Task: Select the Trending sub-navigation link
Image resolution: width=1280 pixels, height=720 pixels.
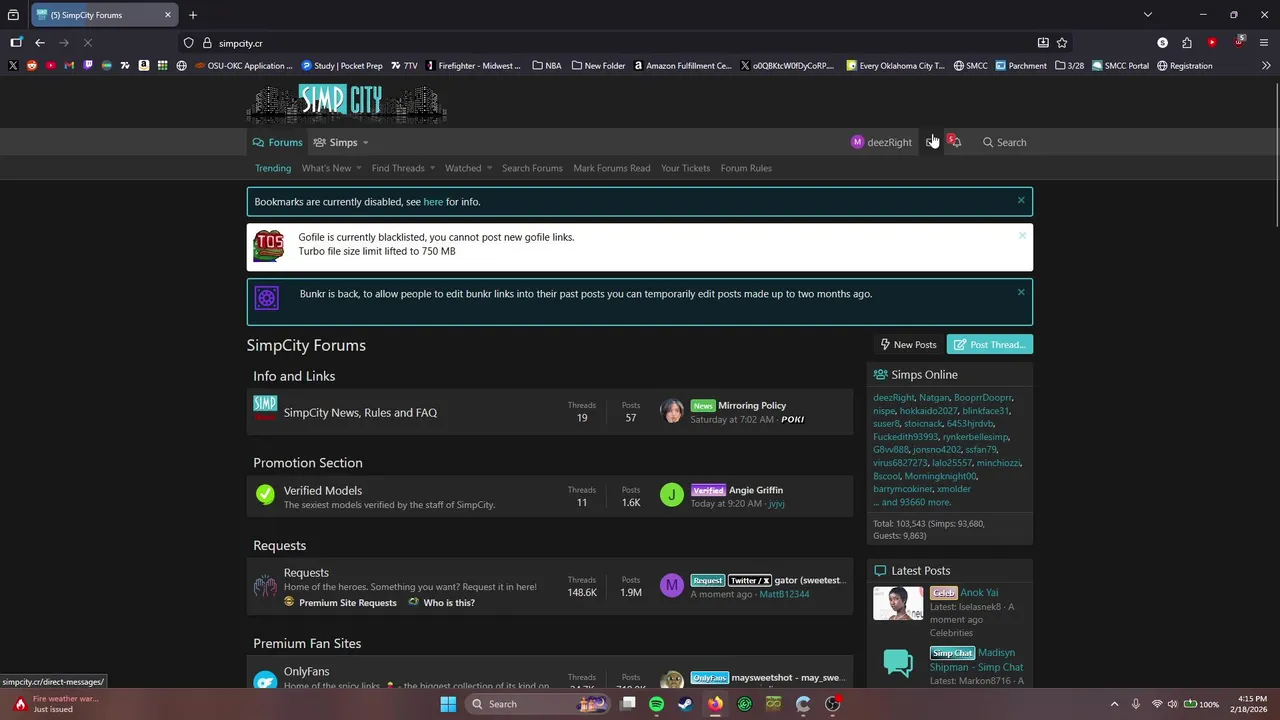Action: (273, 168)
